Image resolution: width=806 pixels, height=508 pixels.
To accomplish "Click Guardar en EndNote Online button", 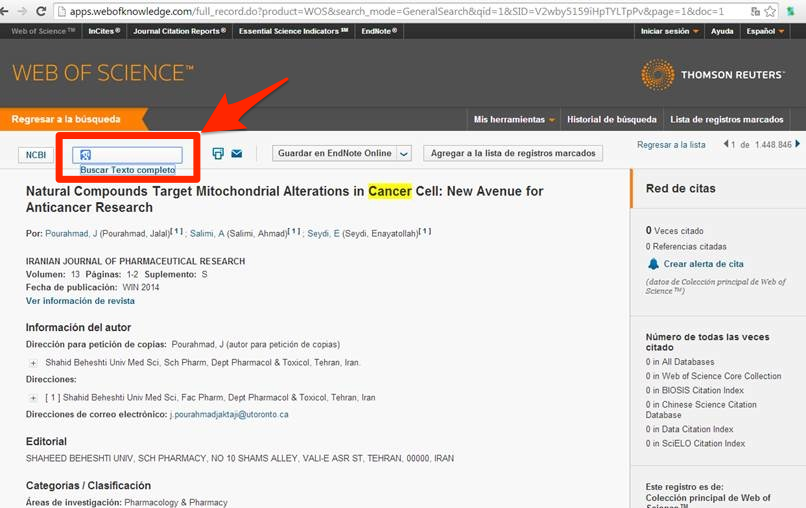I will (335, 153).
